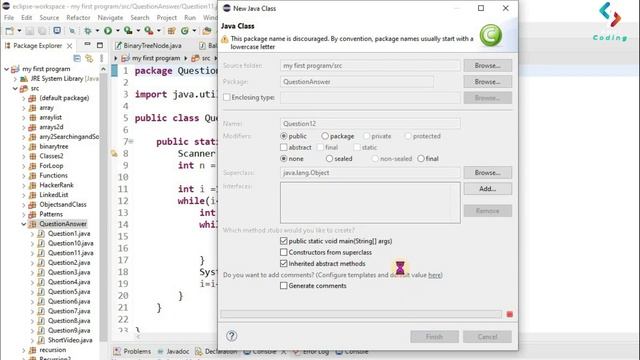This screenshot has height=360, width=640.
Task: Open the tool skew toolbar icon
Action: click(x=72, y=31)
